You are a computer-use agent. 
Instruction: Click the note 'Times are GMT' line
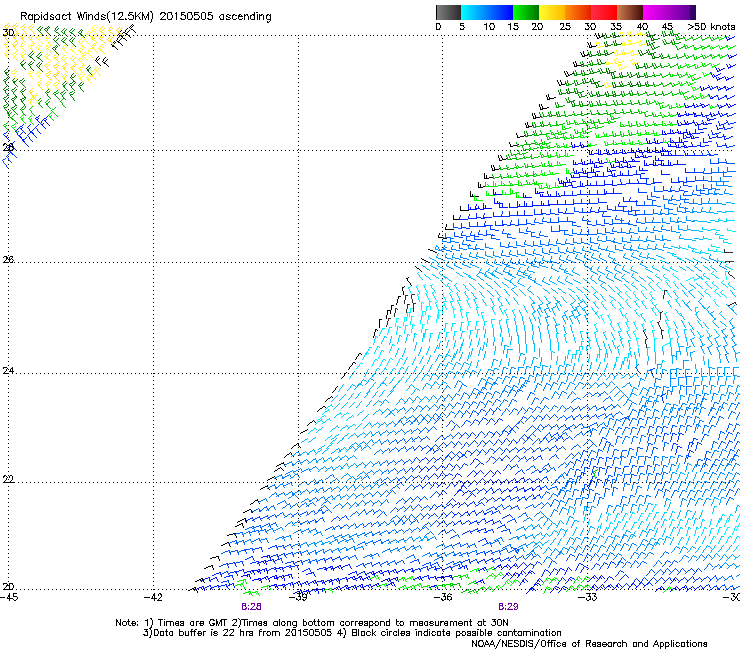312,623
